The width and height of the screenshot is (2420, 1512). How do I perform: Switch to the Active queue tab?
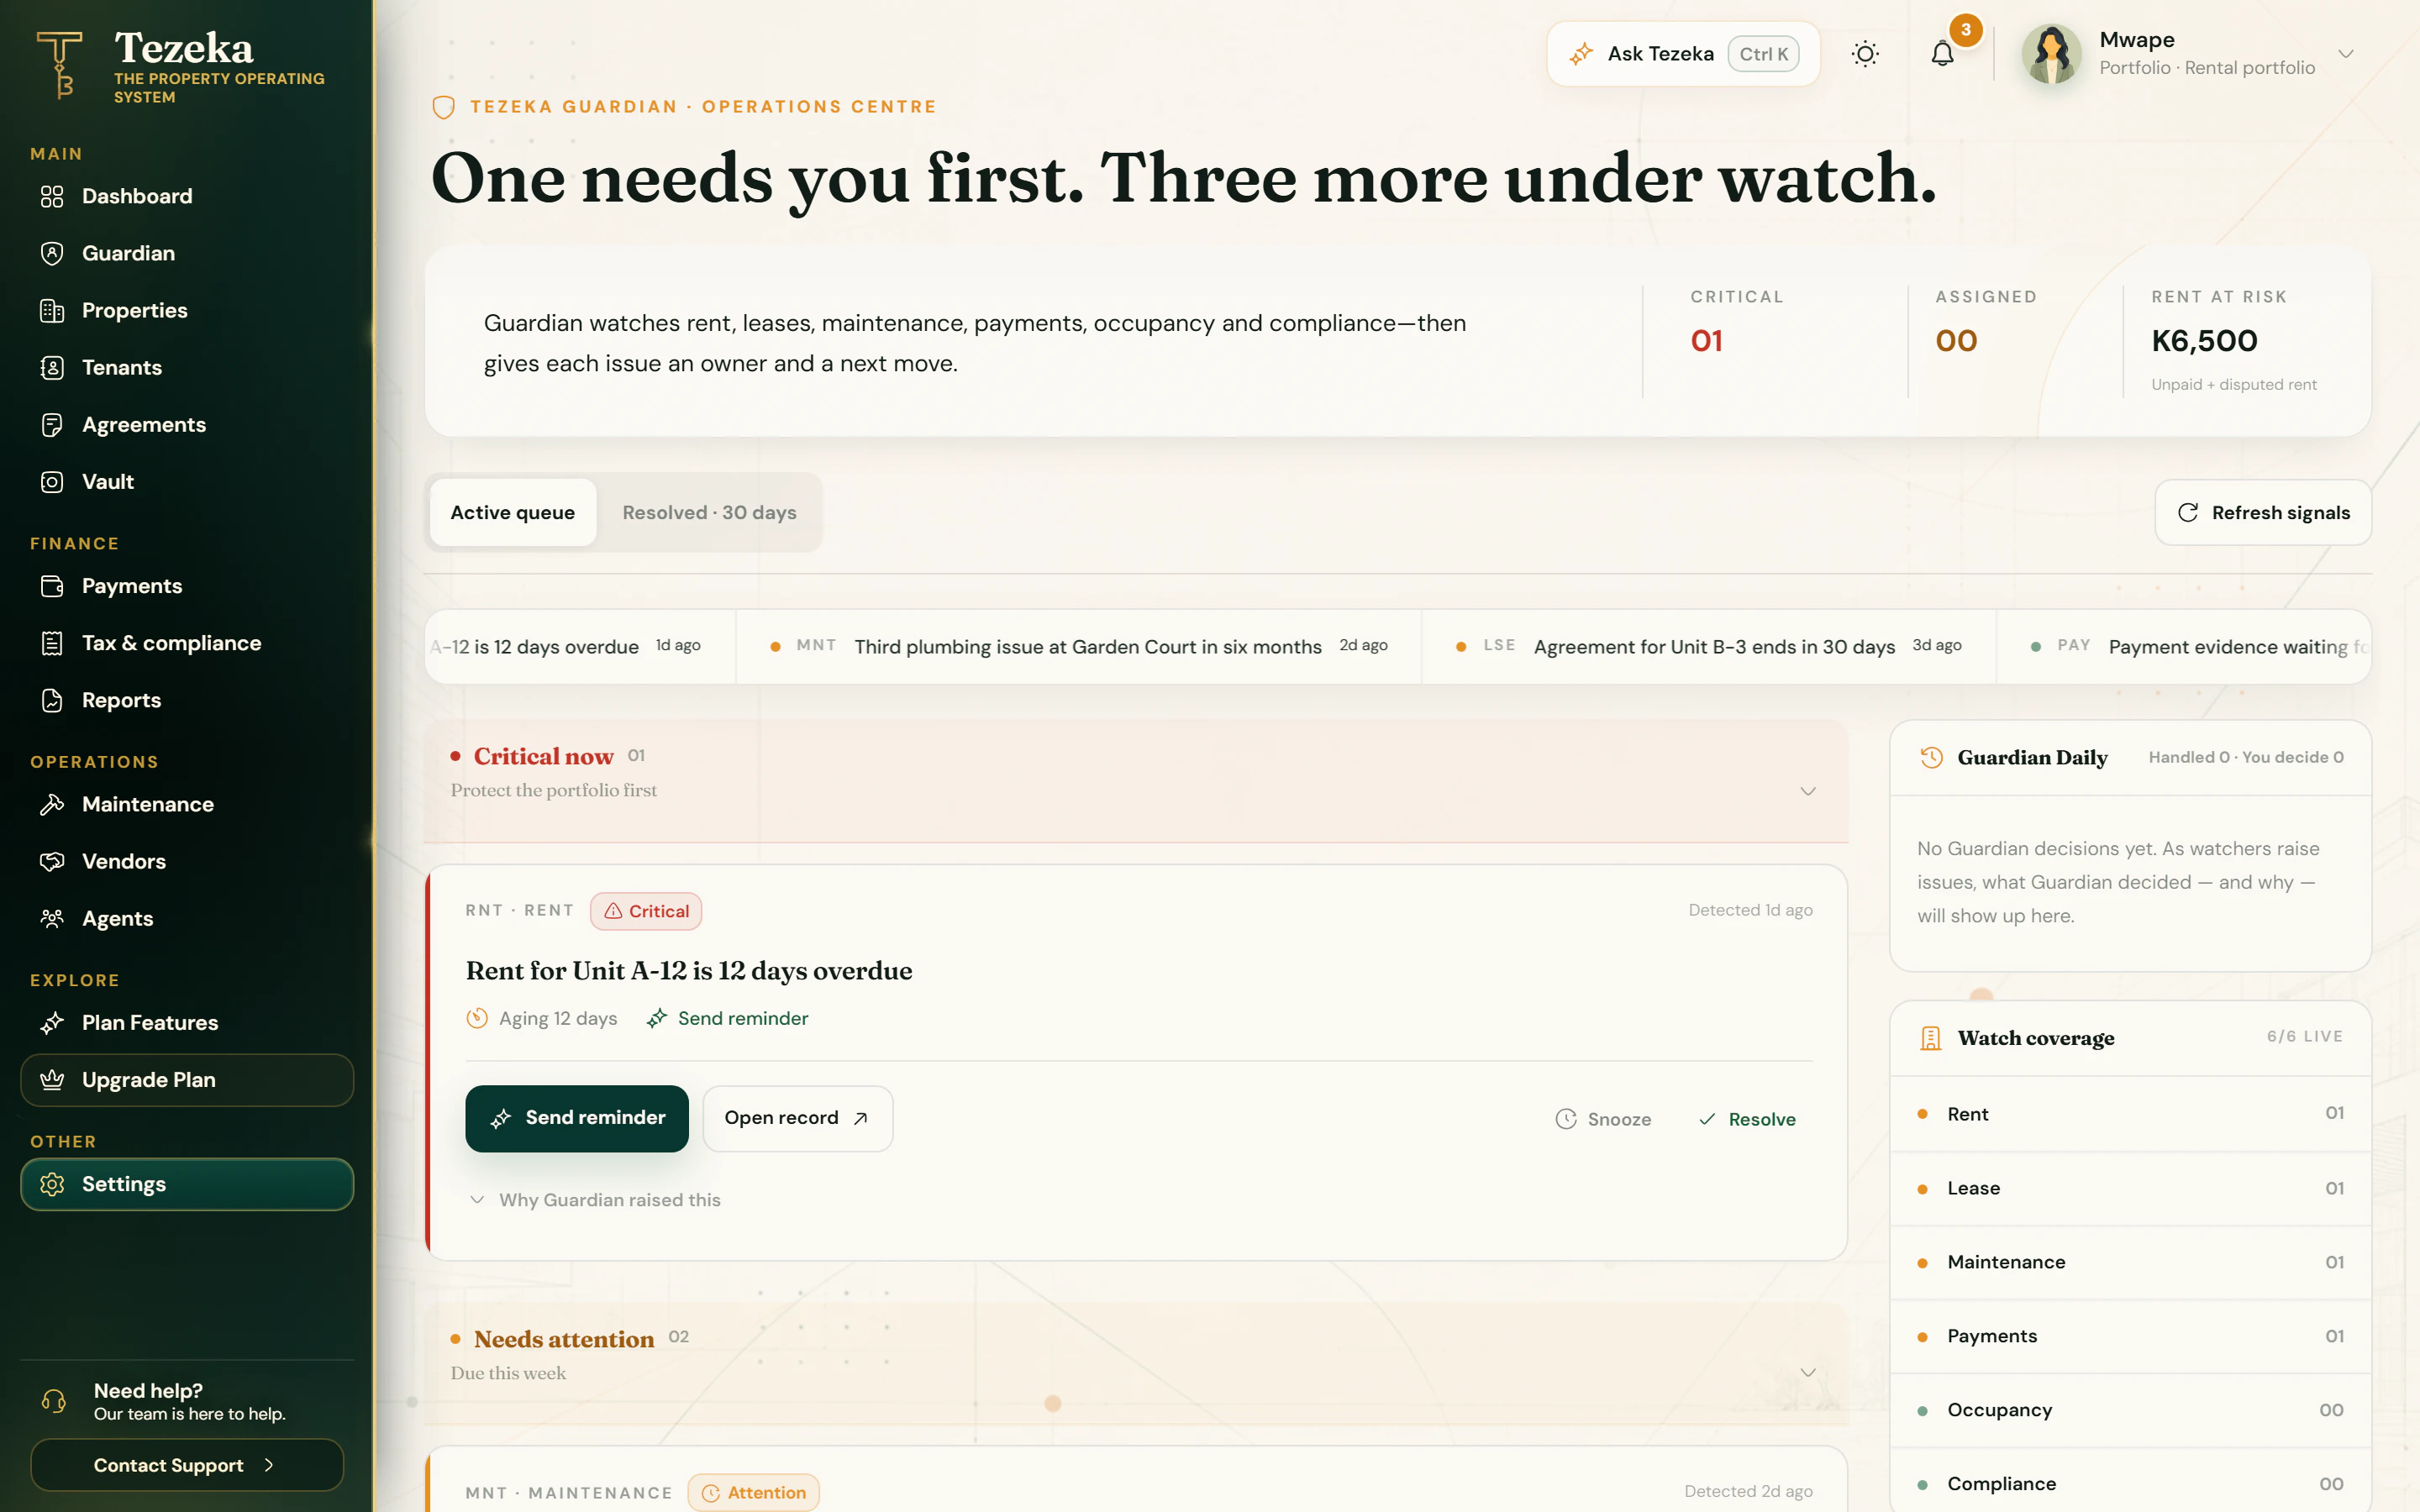tap(513, 512)
